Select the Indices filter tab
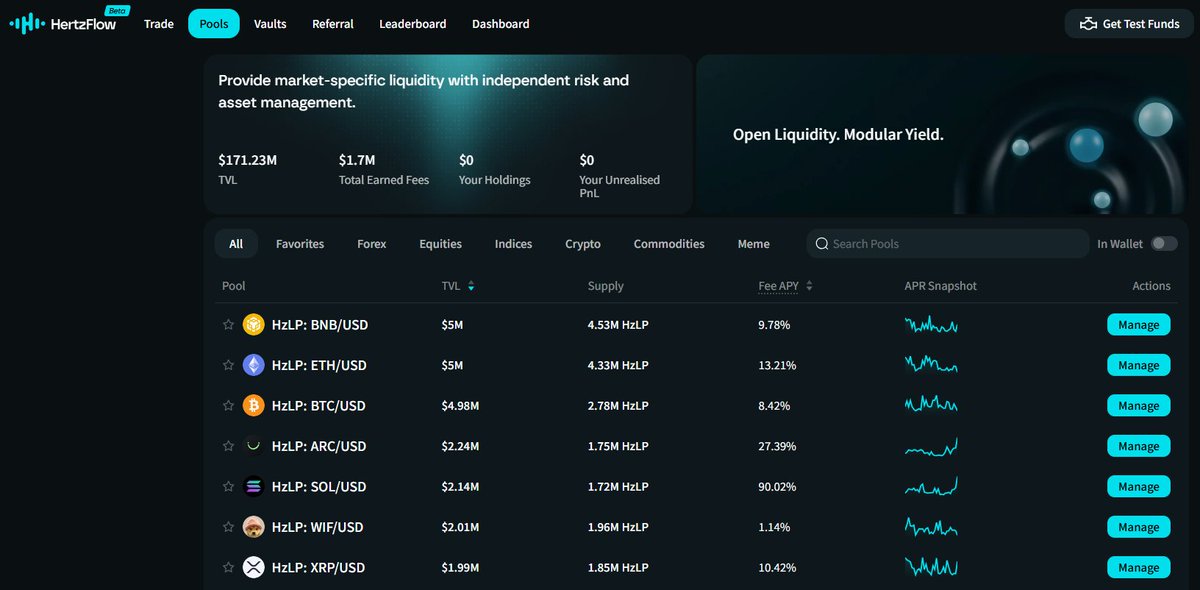Screen dimensions: 1200x590 point(514,244)
